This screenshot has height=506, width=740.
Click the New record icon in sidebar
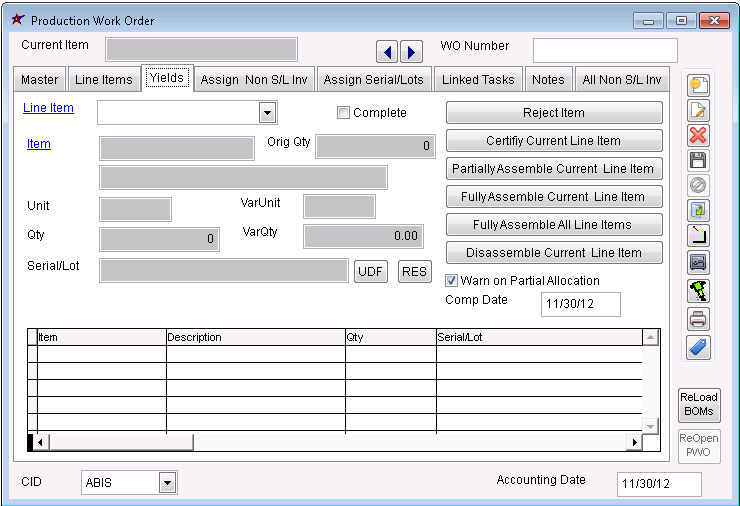pyautogui.click(x=699, y=86)
